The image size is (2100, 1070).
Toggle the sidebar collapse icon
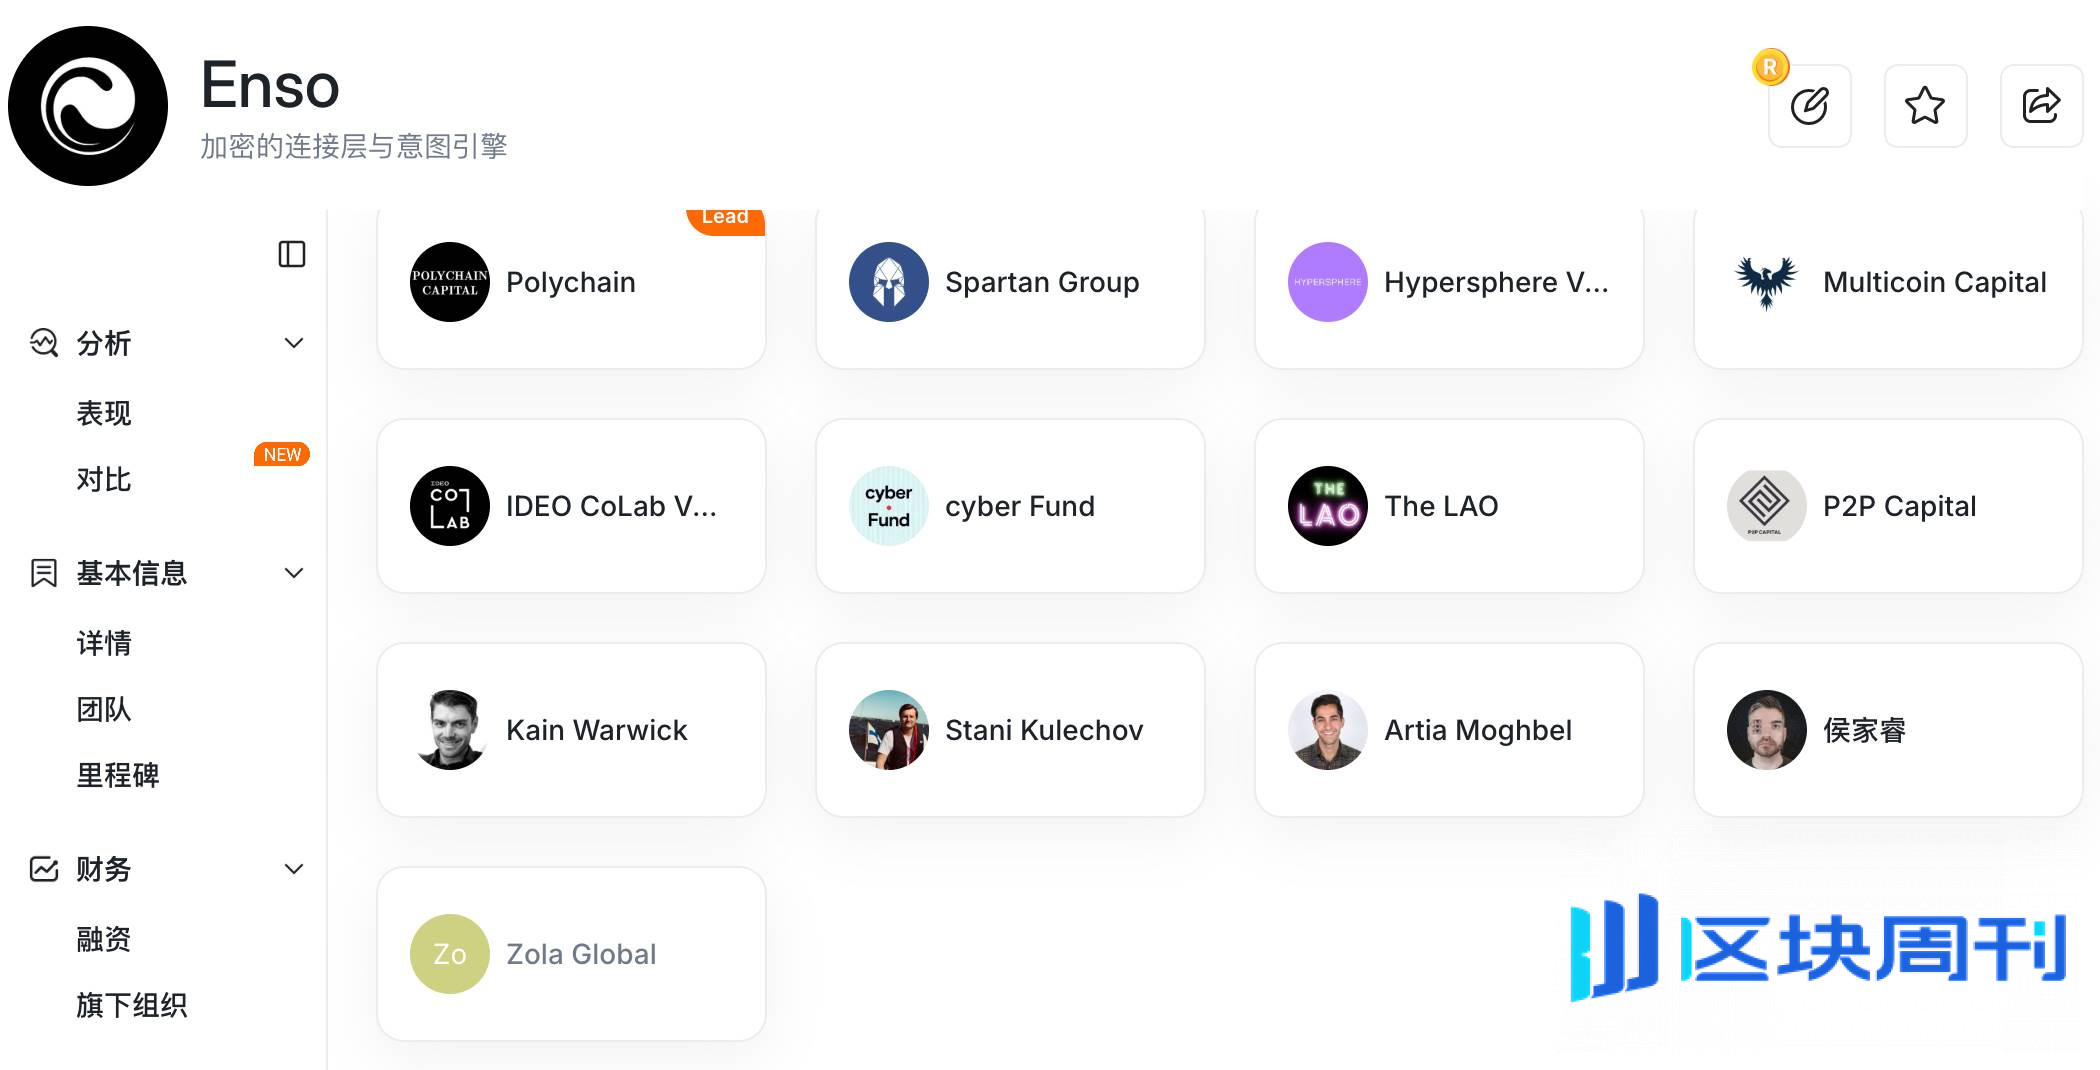(x=291, y=254)
